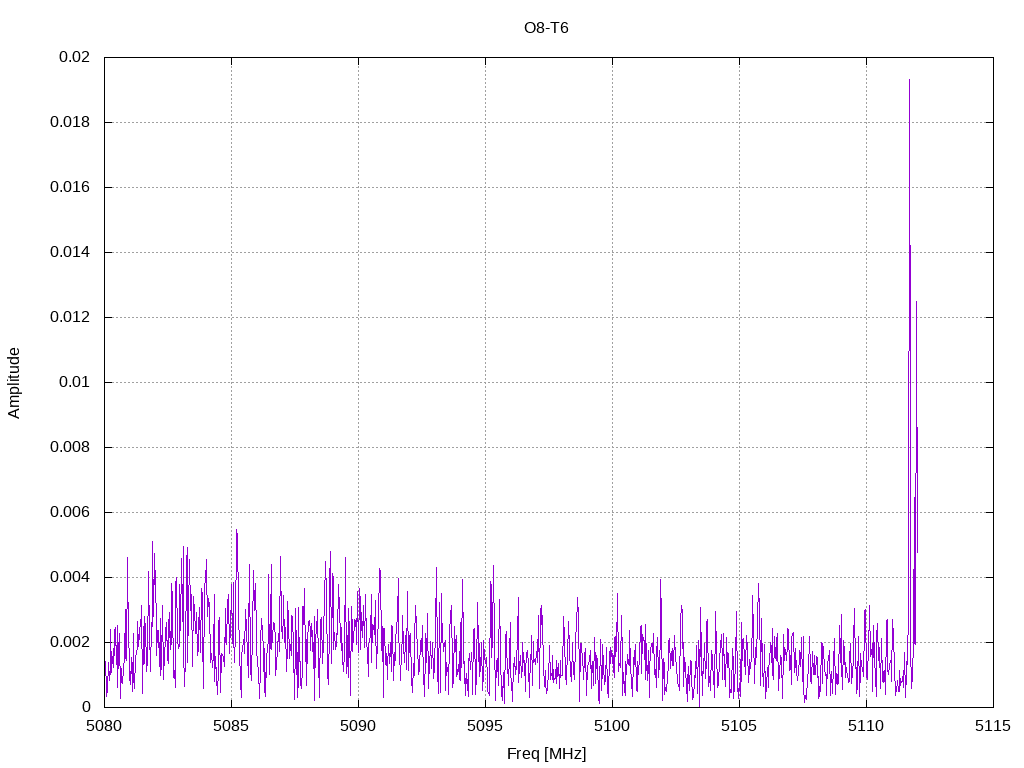Click the 0.01 y-axis tick label
The height and width of the screenshot is (768, 1024).
pyautogui.click(x=74, y=382)
